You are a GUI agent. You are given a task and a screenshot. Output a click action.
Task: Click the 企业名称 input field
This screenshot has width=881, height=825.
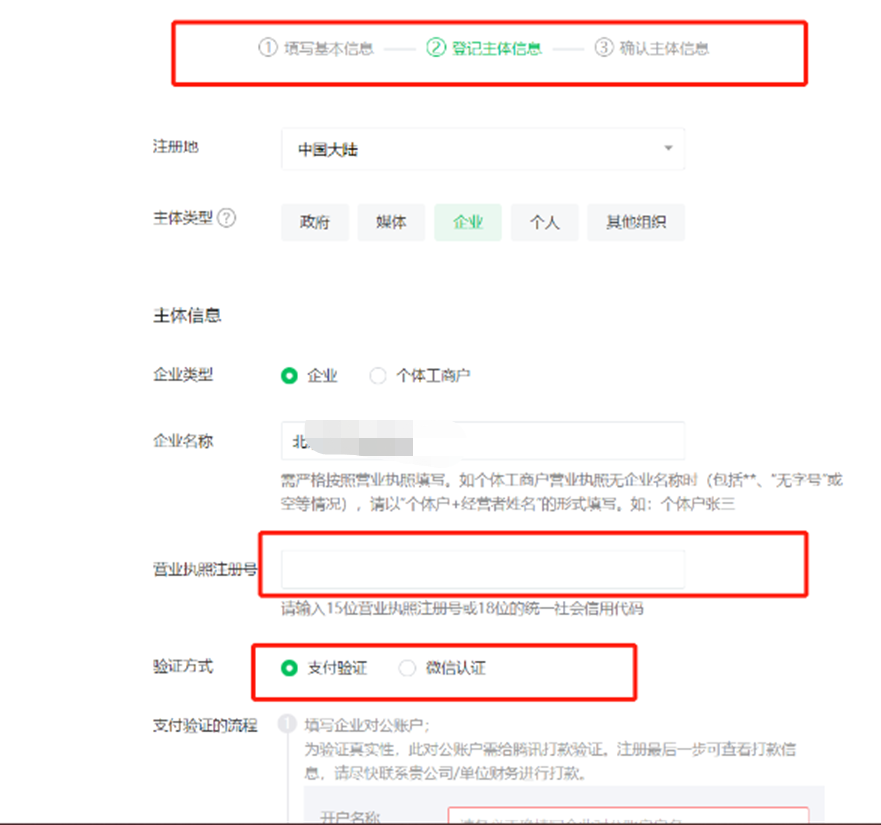(482, 440)
